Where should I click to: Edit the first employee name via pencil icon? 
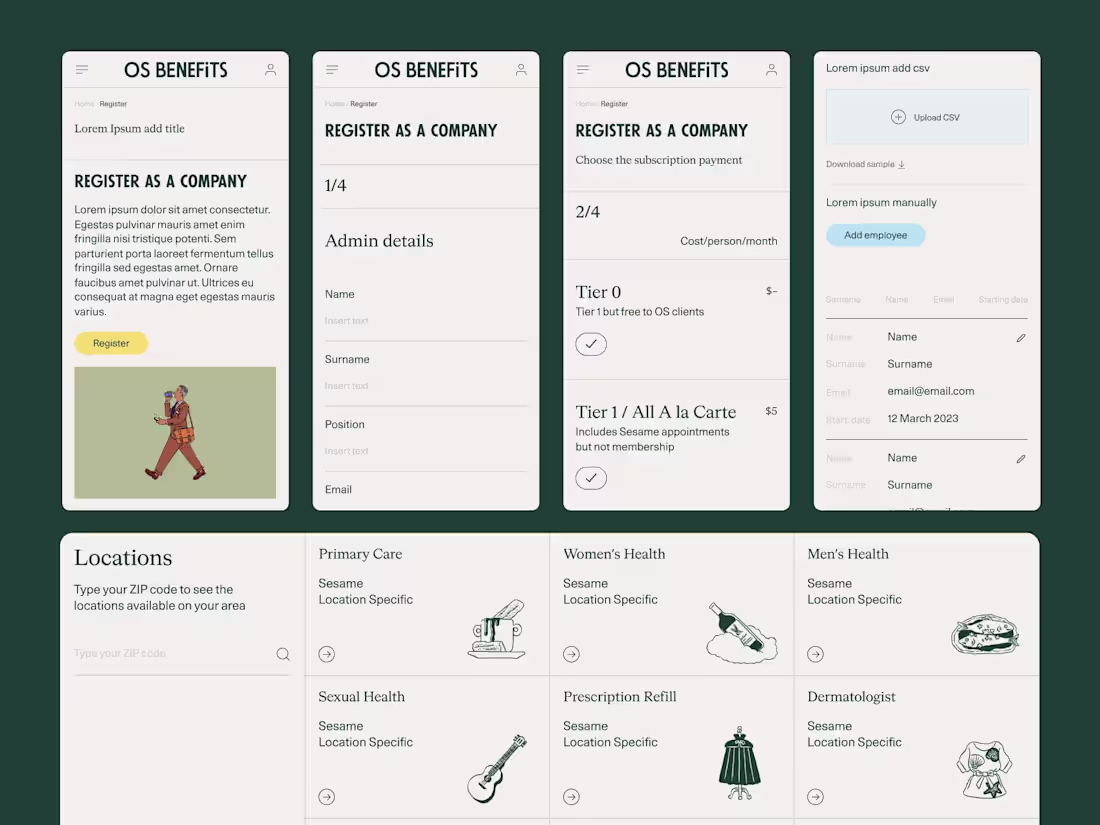coord(1021,337)
